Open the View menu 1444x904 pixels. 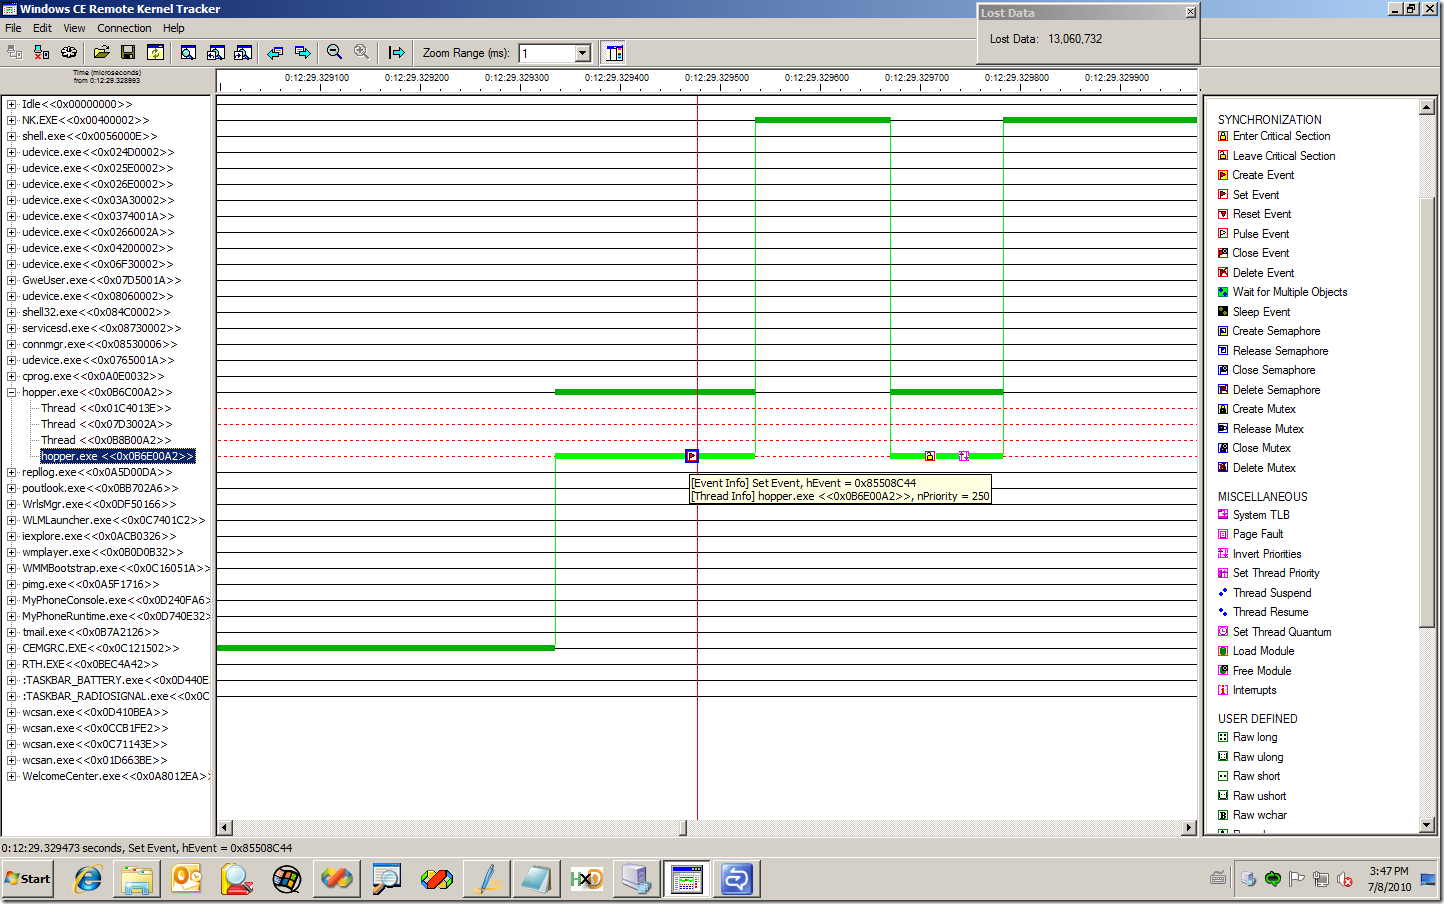(x=74, y=28)
